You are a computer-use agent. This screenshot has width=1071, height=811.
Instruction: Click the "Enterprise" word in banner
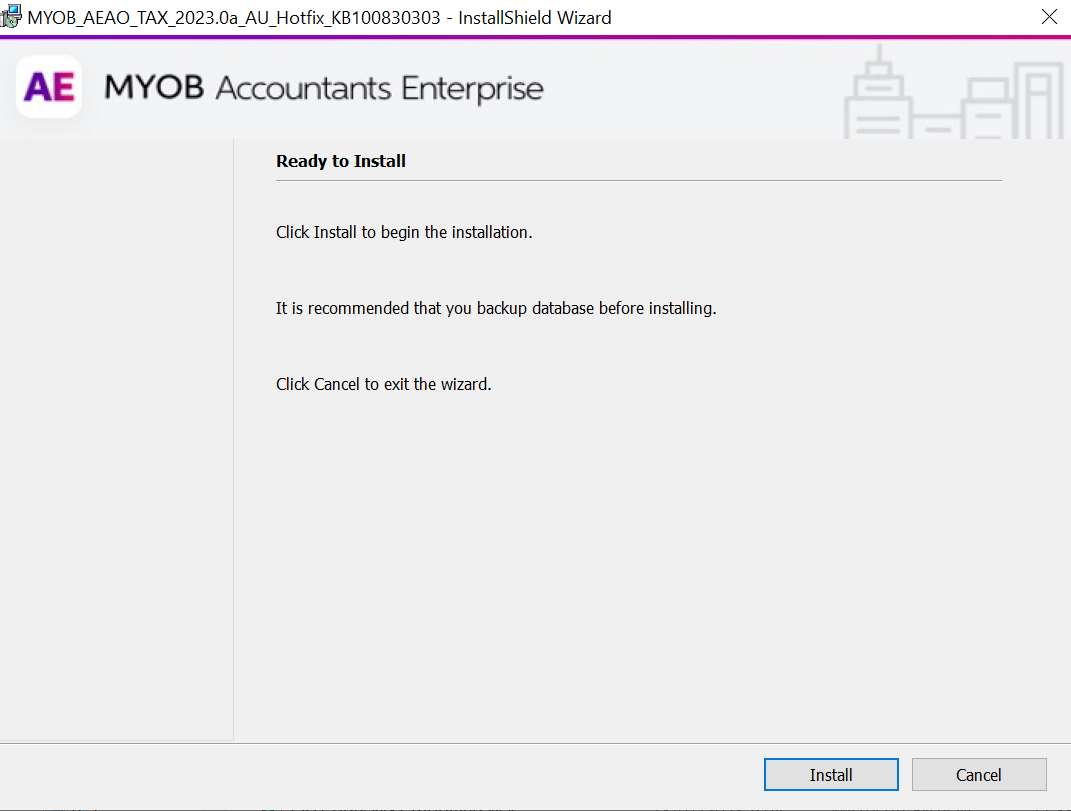point(472,88)
